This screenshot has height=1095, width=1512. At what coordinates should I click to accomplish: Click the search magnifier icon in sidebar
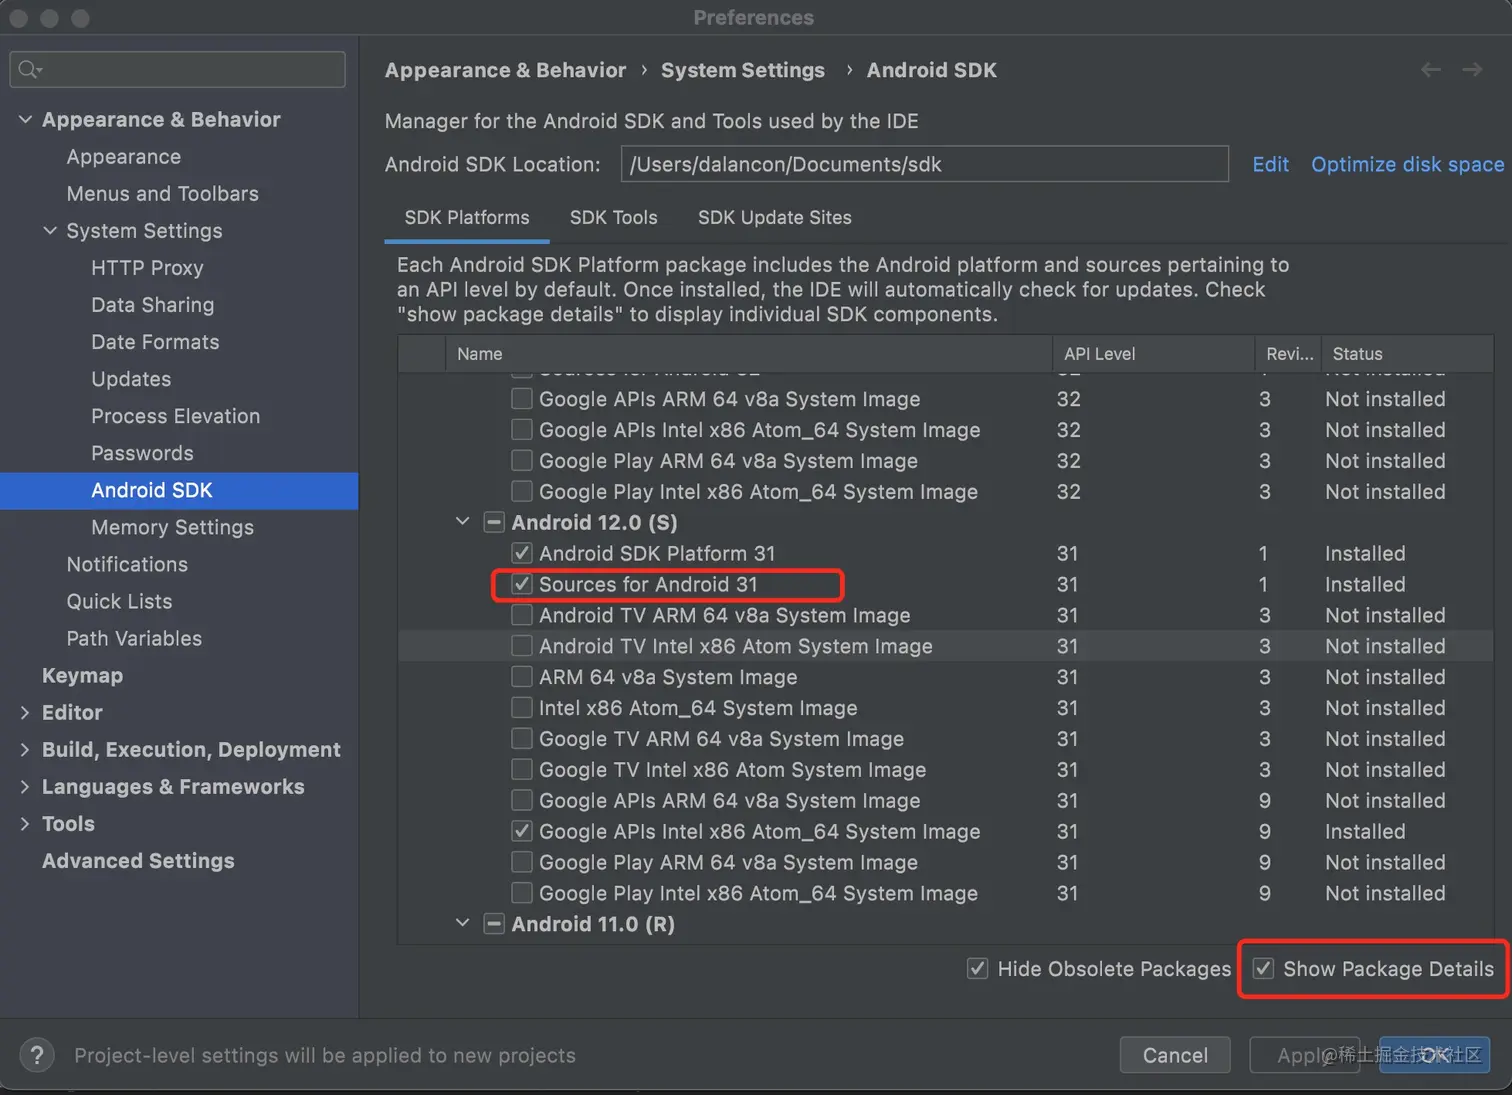(29, 69)
